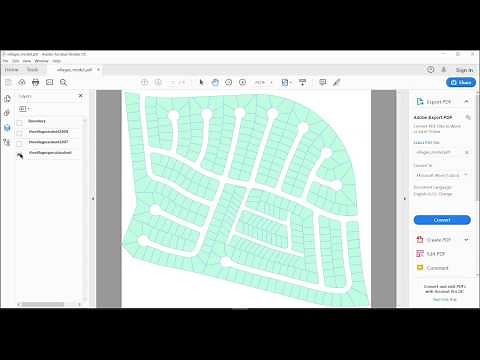Click the yellow Comment tool icon
This screenshot has width=480, height=360.
click(x=420, y=268)
